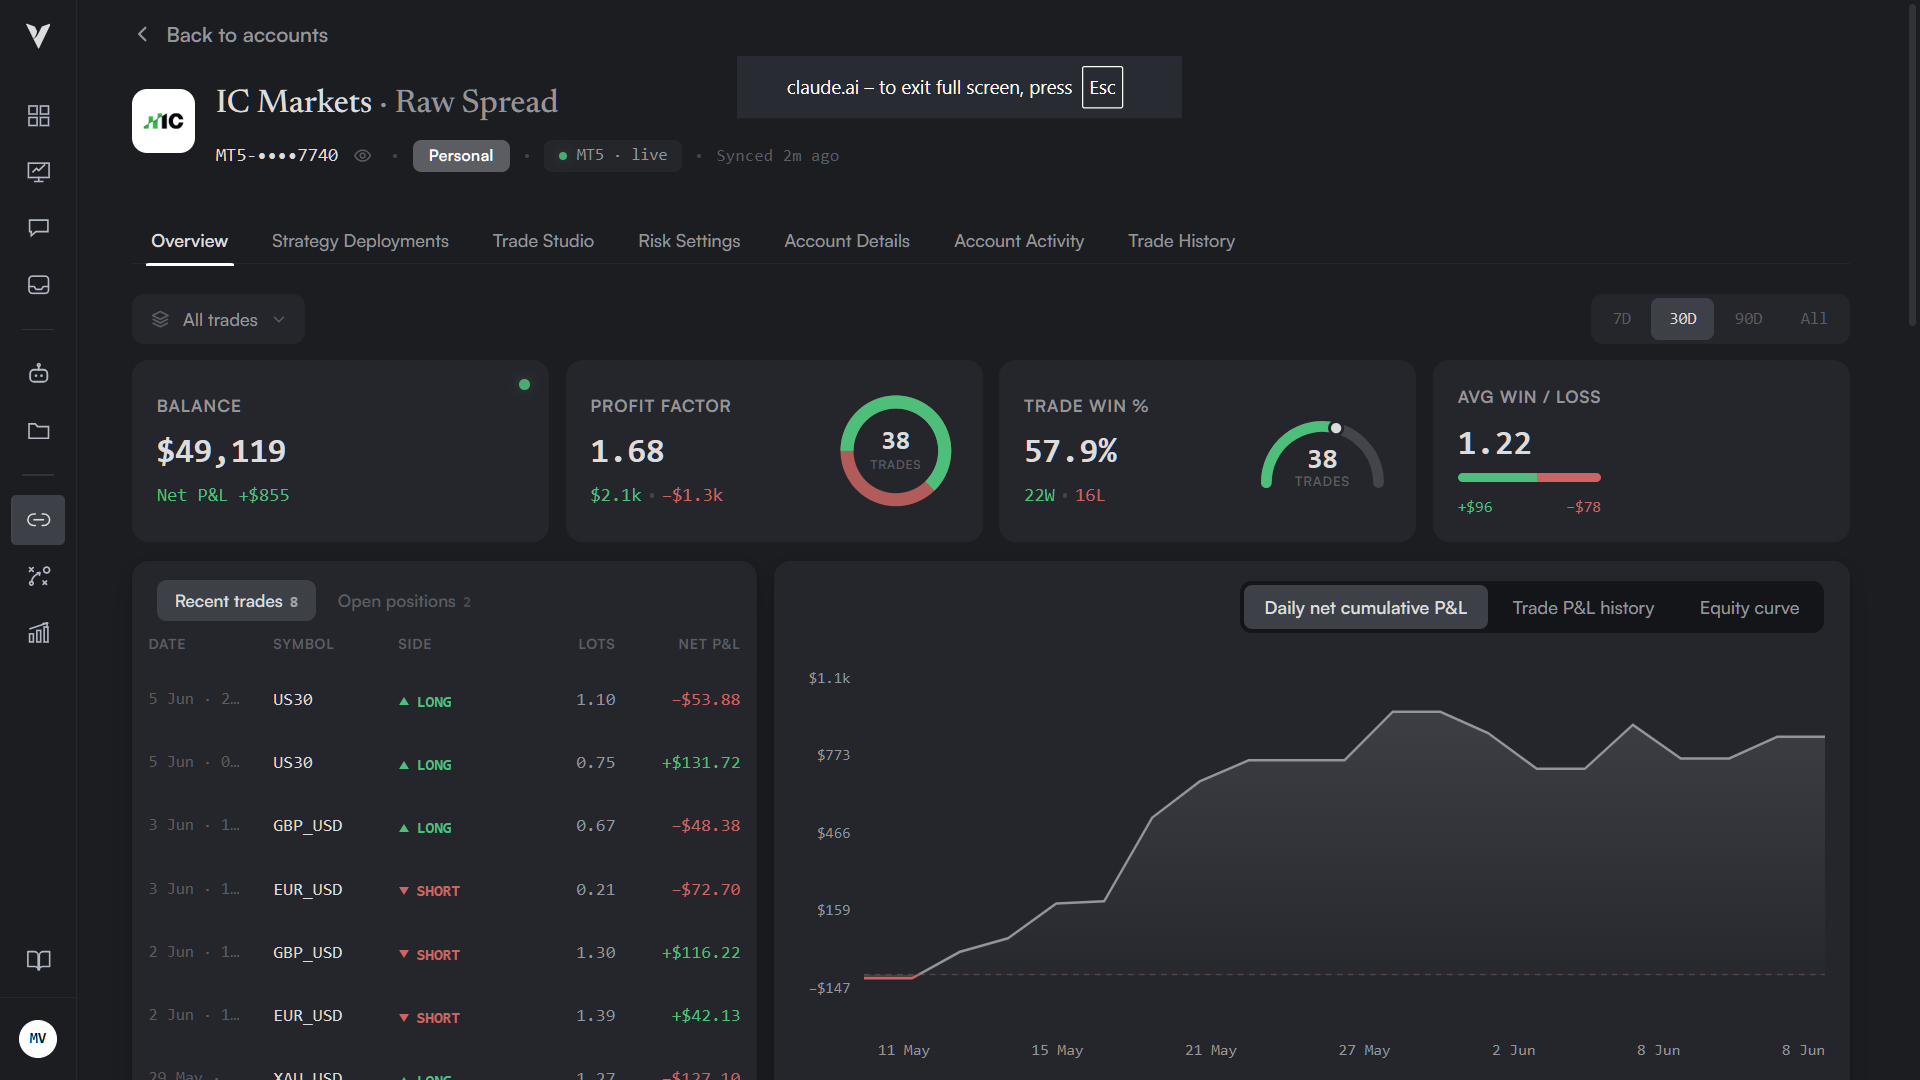Switch chart to Equity curve
The width and height of the screenshot is (1920, 1080).
1749,608
